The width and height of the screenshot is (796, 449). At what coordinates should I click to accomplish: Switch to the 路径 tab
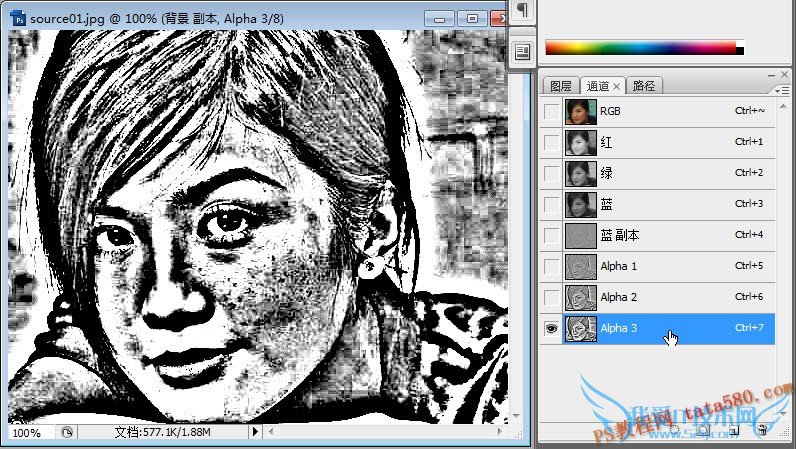645,86
